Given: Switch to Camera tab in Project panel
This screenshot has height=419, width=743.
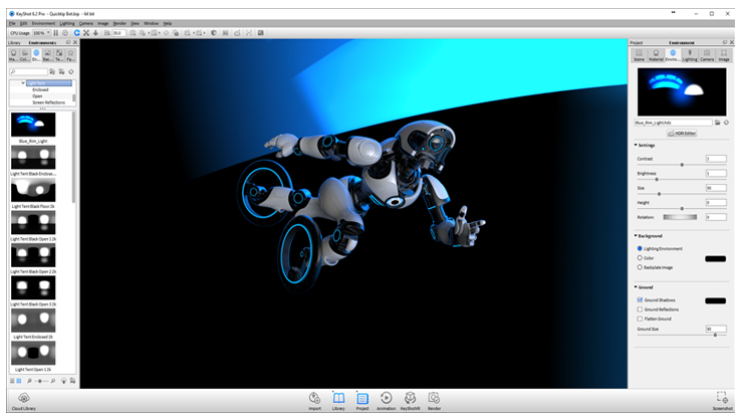Looking at the screenshot, I should (x=707, y=55).
